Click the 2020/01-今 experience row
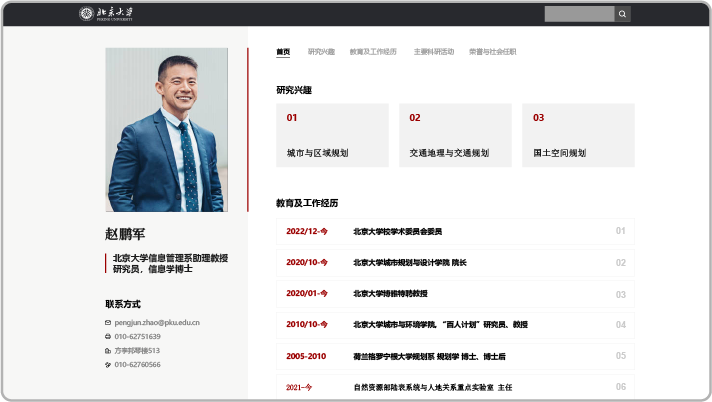Screen dimensions: 712x402 point(455,294)
